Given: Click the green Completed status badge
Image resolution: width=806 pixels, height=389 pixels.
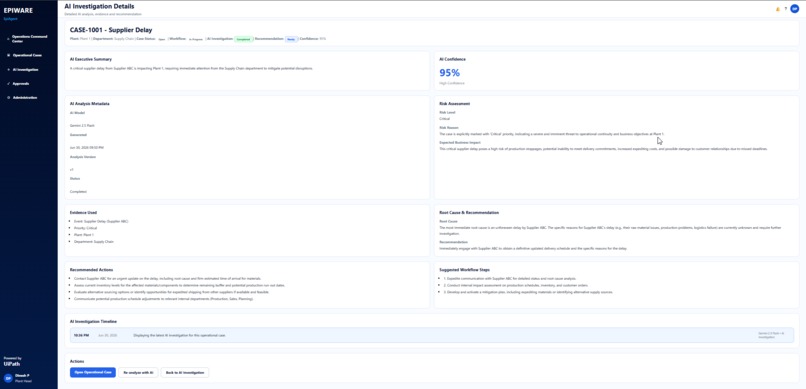Looking at the screenshot, I should pyautogui.click(x=244, y=39).
